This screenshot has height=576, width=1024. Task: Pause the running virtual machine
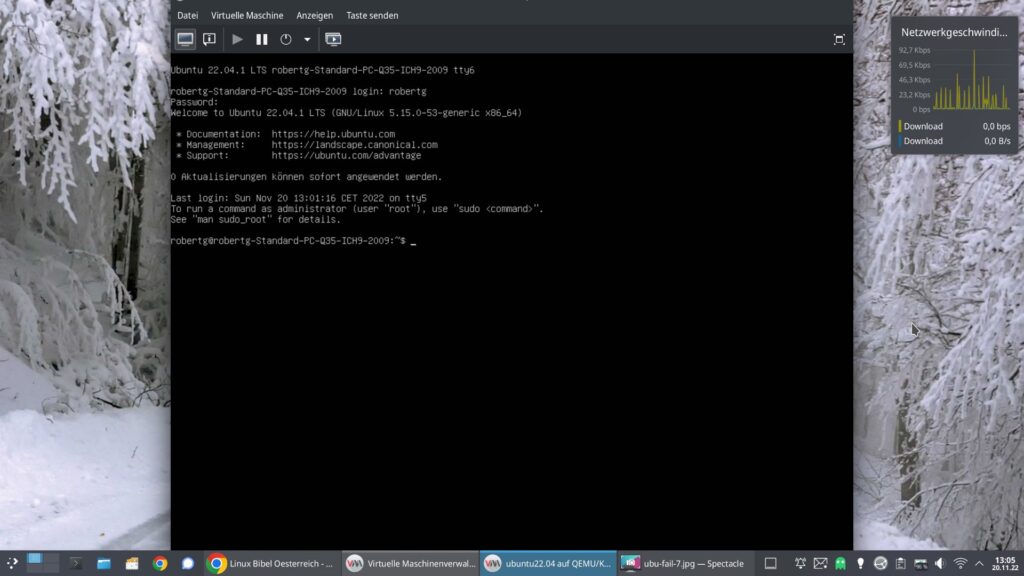262,39
